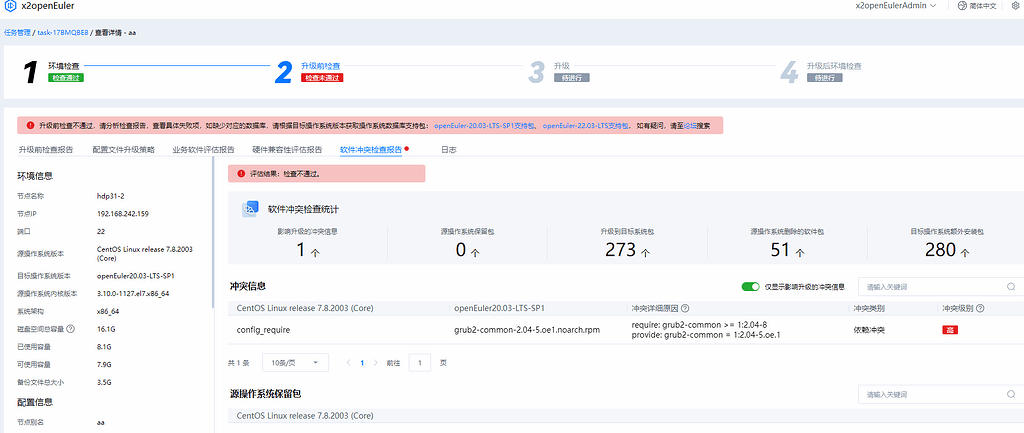This screenshot has width=1024, height=433.
Task: Click search icon in 冲突信息 search box
Action: [1011, 286]
